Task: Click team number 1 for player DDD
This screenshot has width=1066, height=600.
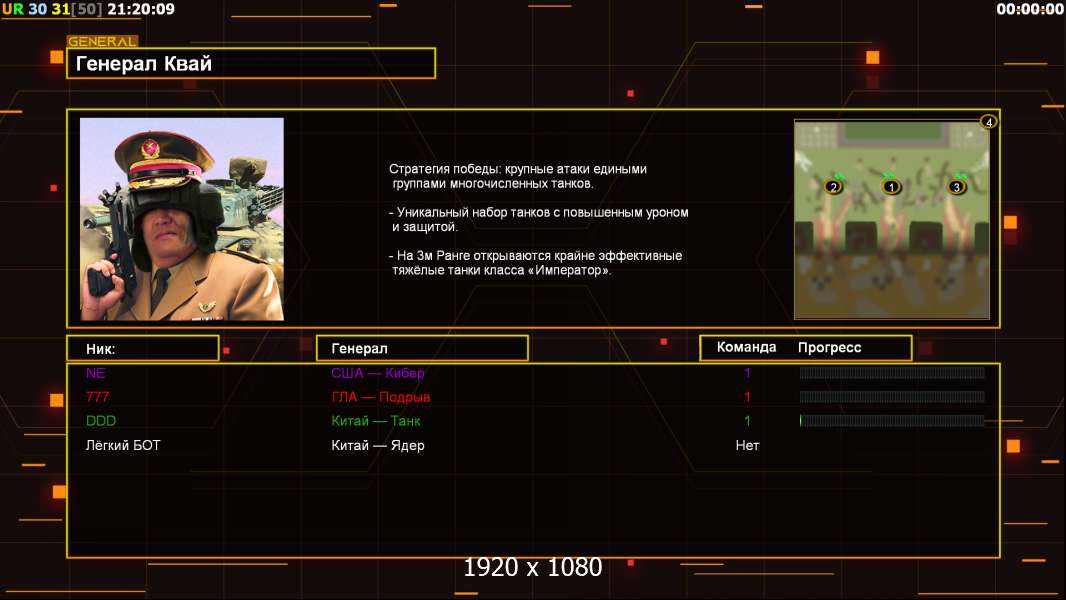Action: [747, 421]
